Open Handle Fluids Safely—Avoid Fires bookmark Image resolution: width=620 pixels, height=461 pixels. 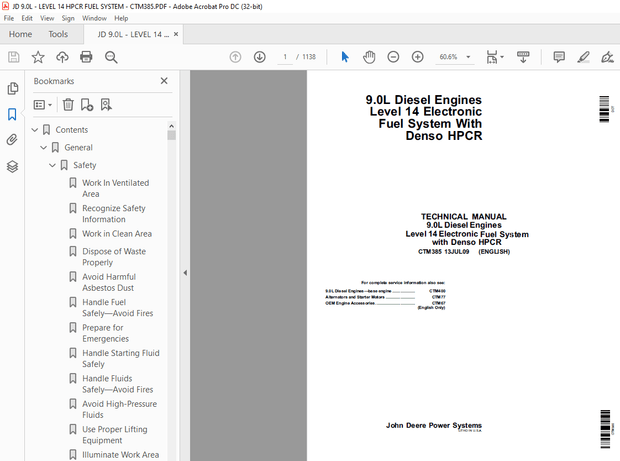coord(117,384)
